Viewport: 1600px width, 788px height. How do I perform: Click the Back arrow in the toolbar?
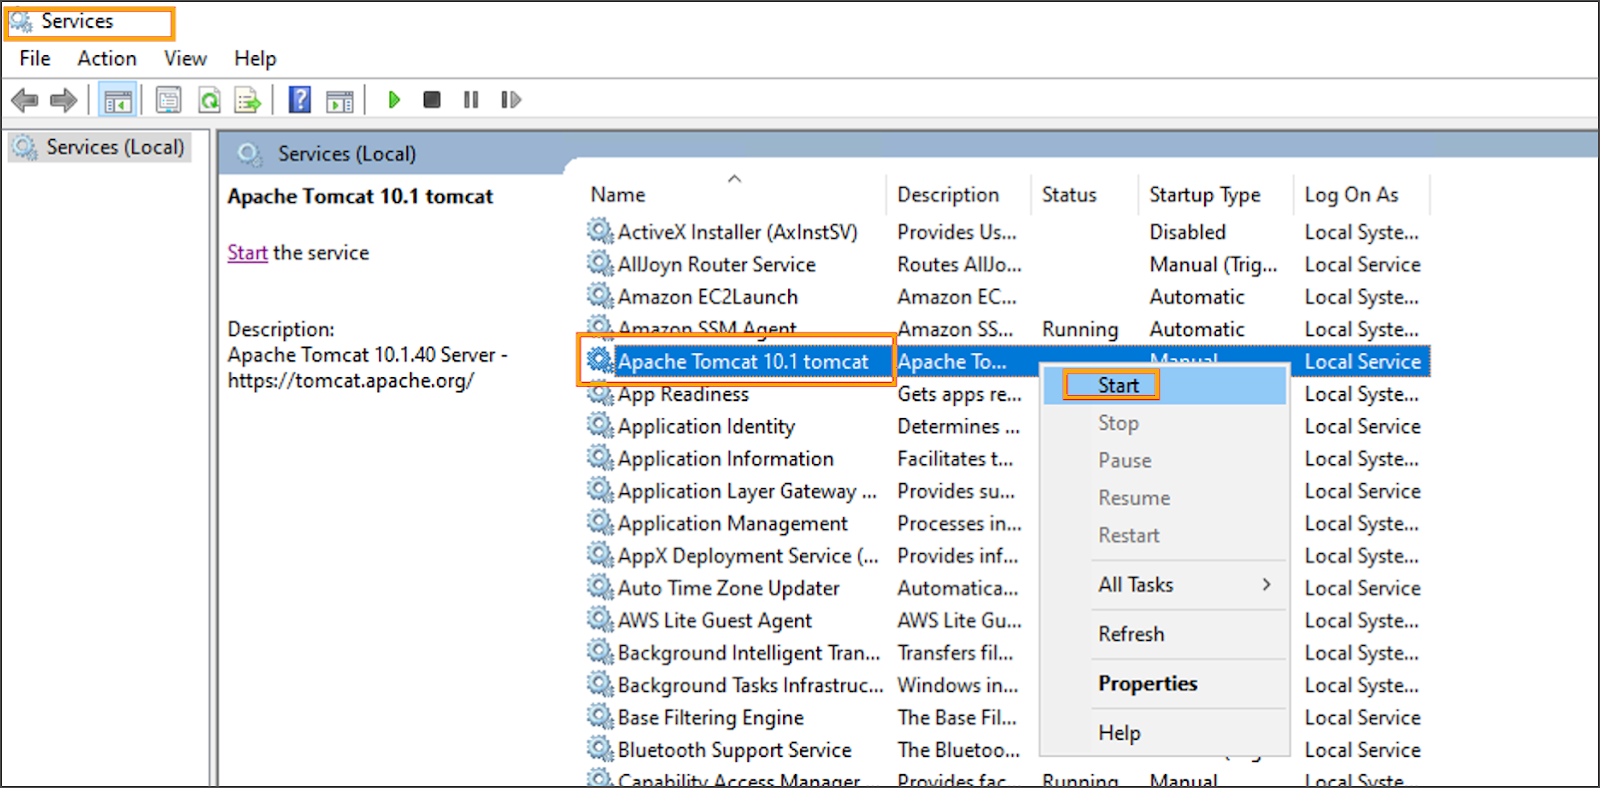click(24, 100)
